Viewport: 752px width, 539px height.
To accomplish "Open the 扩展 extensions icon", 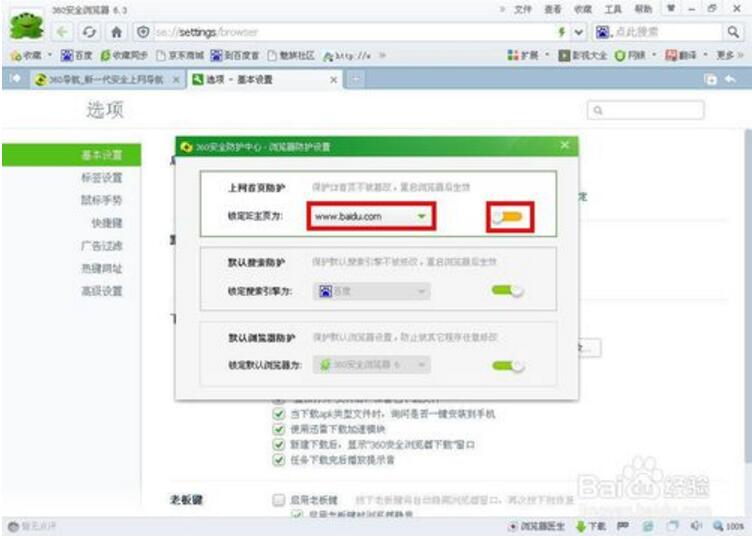I will [523, 56].
